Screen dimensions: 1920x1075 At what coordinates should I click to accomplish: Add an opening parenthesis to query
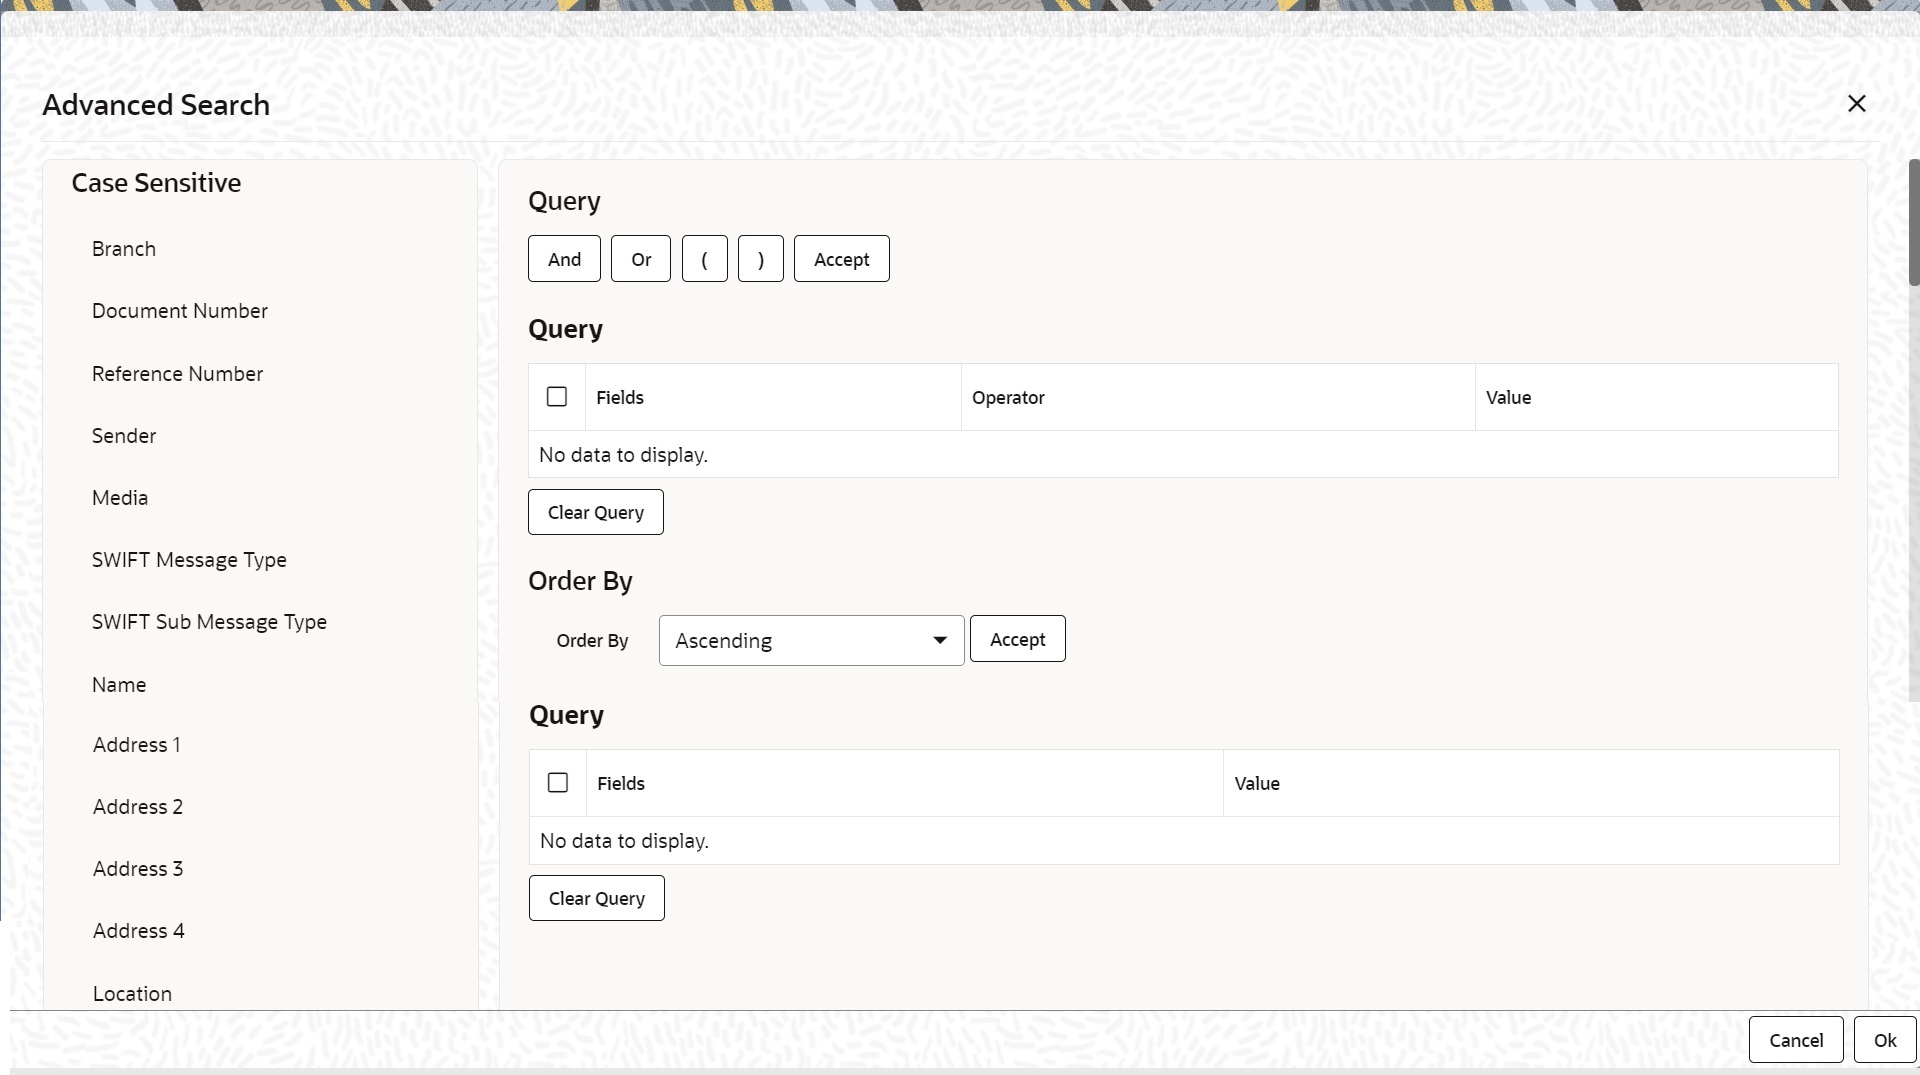pos(705,259)
